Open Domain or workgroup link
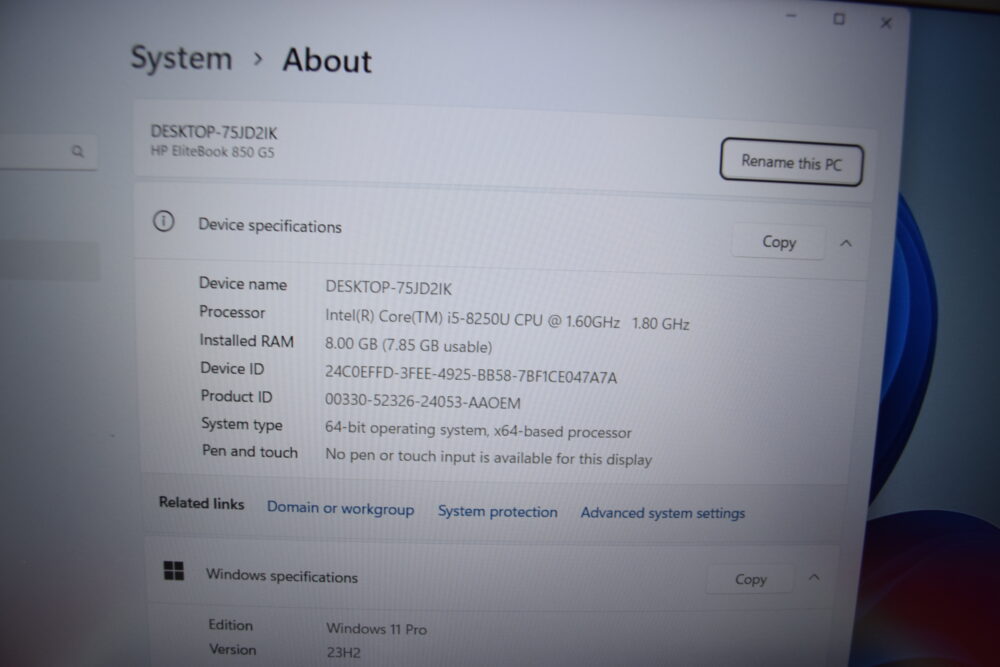1000x667 pixels. coord(341,508)
